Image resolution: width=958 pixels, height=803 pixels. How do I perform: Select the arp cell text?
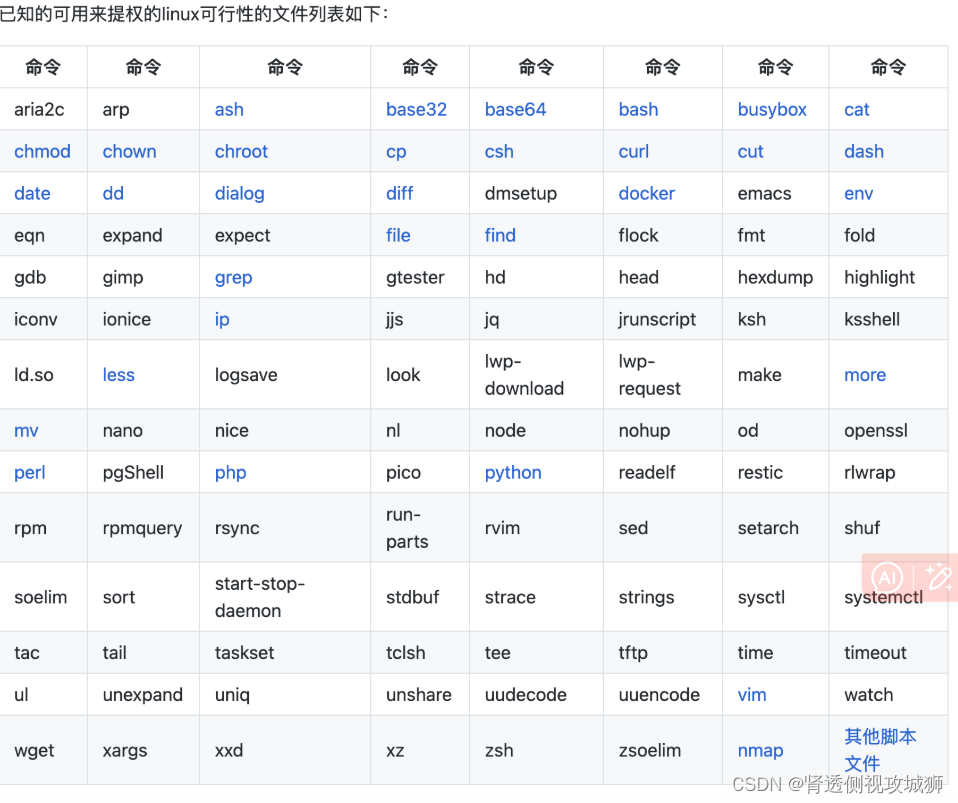point(116,110)
